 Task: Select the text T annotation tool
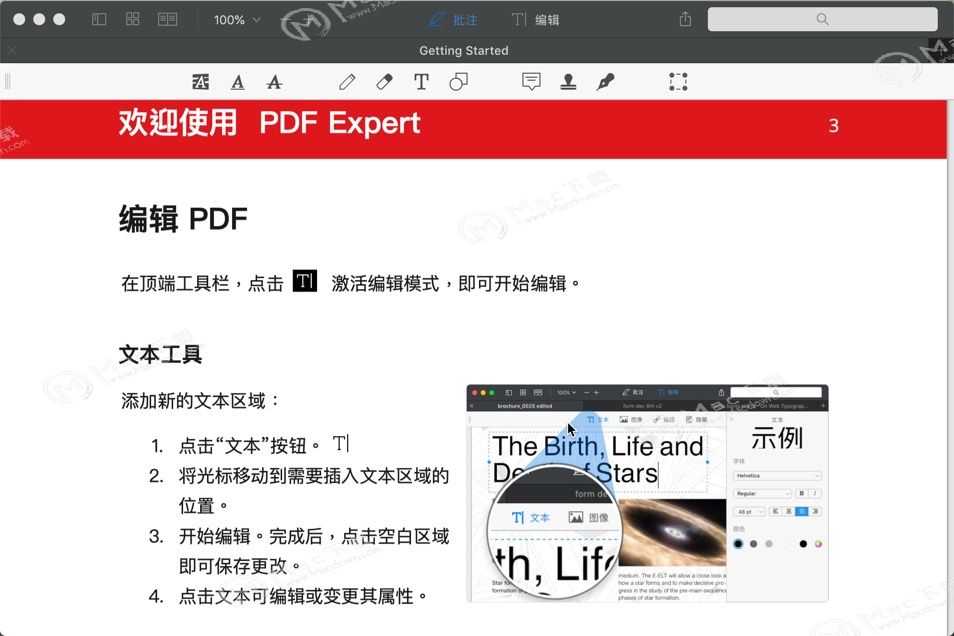click(x=421, y=82)
